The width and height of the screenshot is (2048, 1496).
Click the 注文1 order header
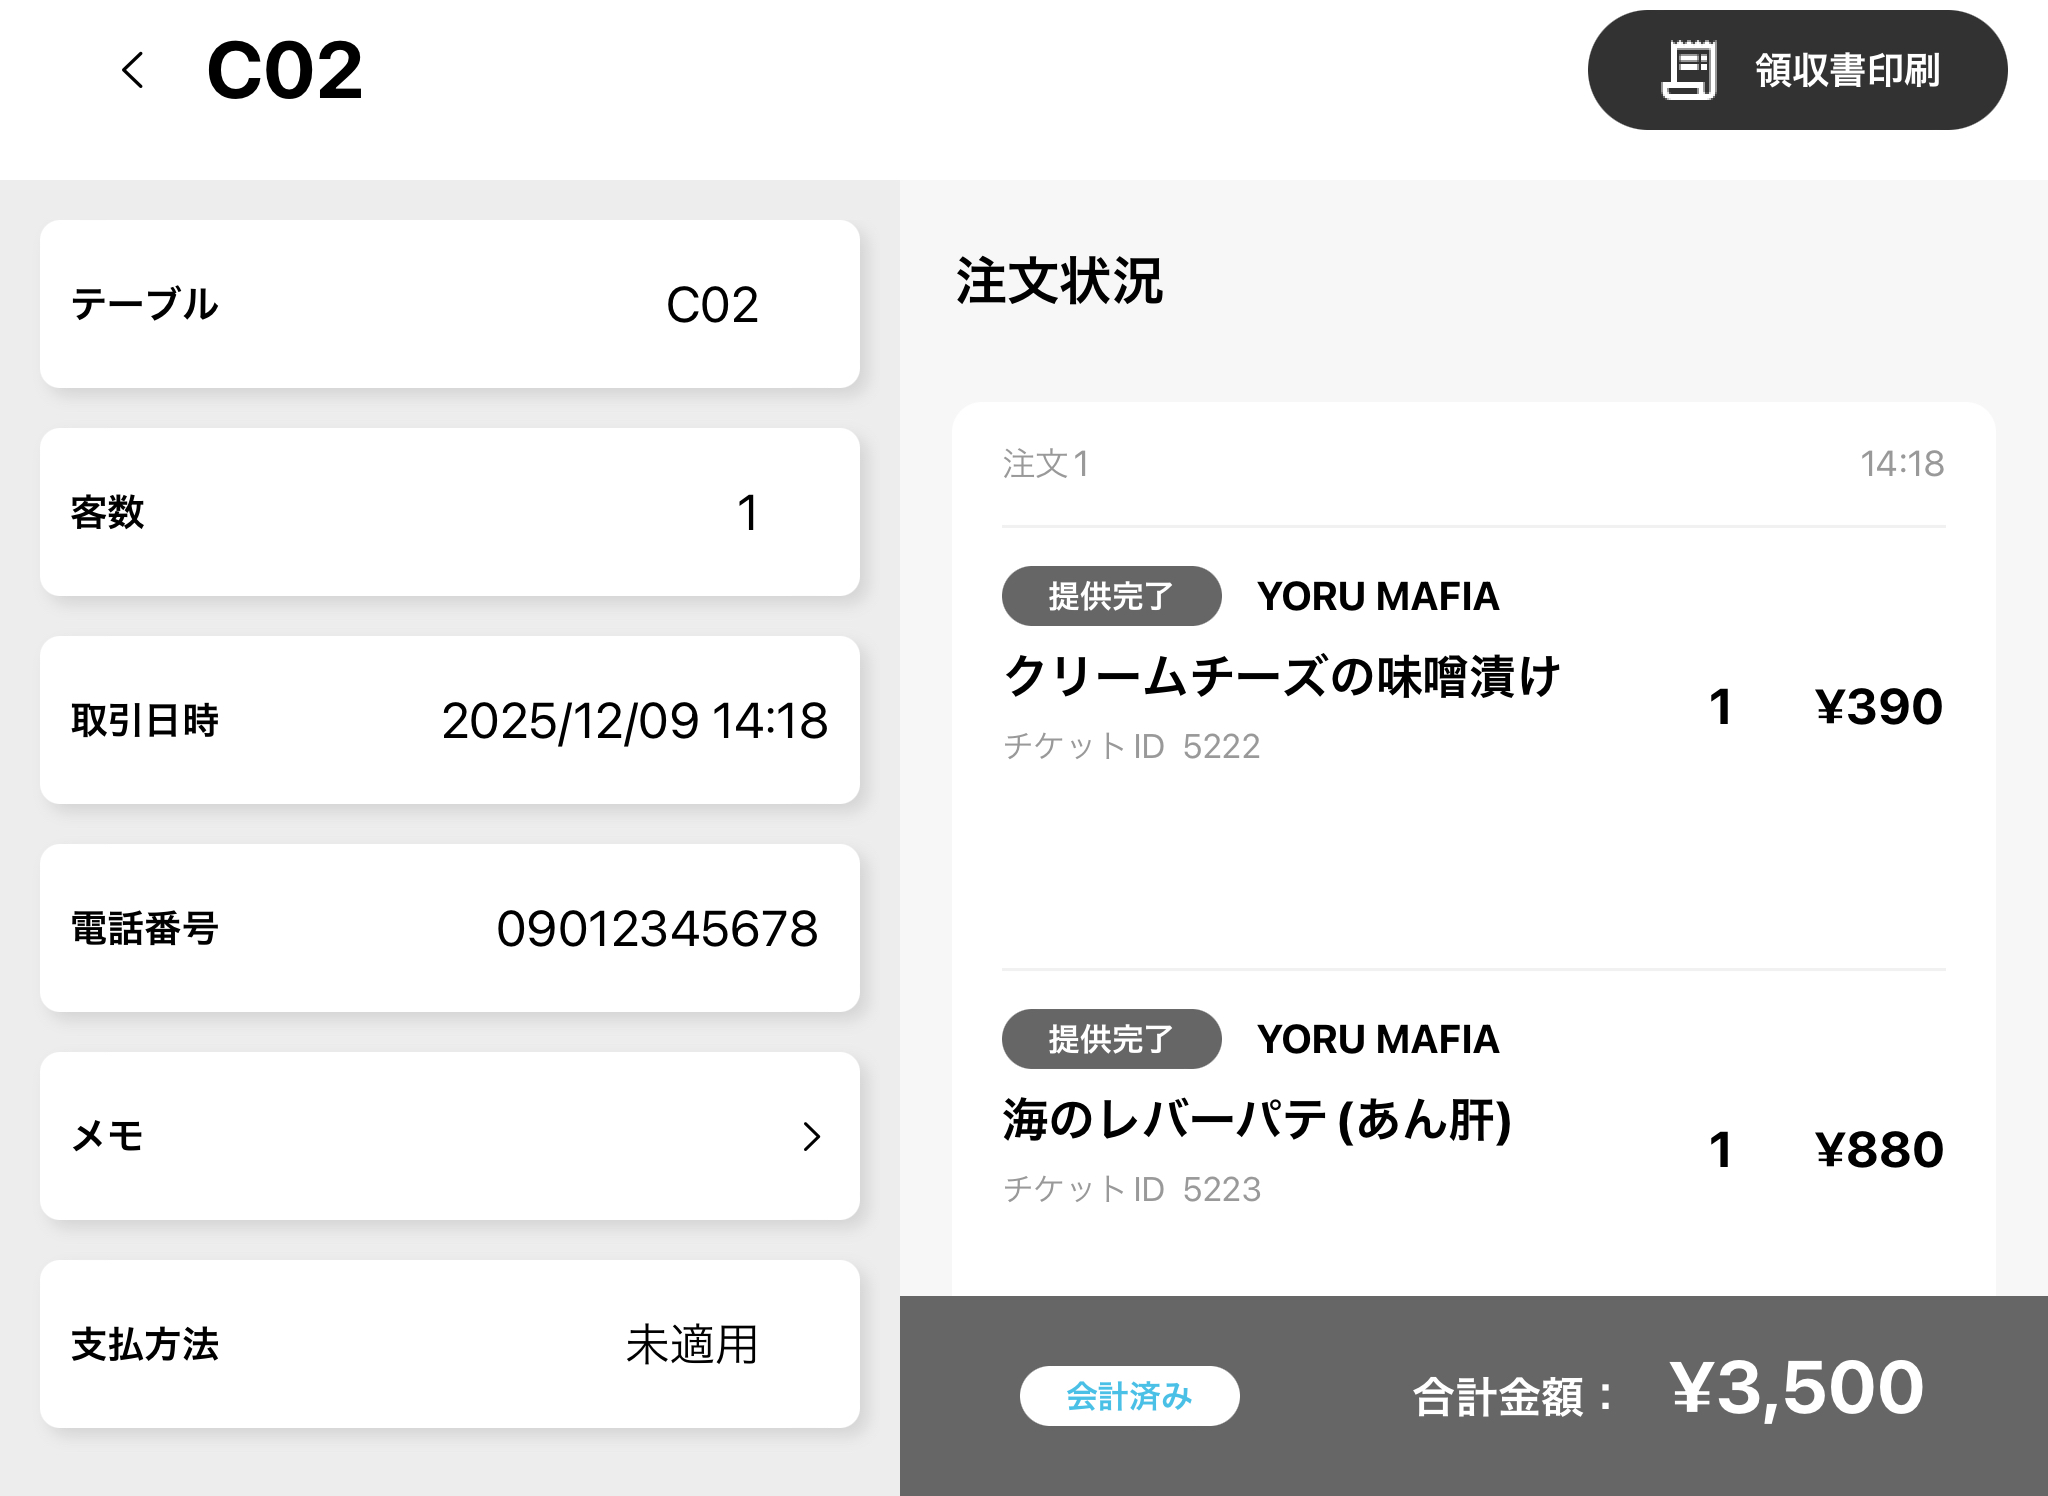1046,464
